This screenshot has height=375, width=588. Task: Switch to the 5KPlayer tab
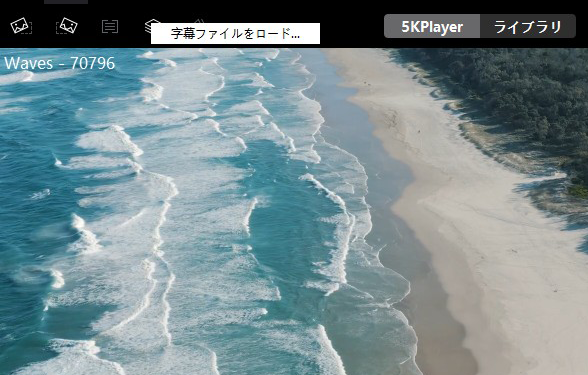432,26
